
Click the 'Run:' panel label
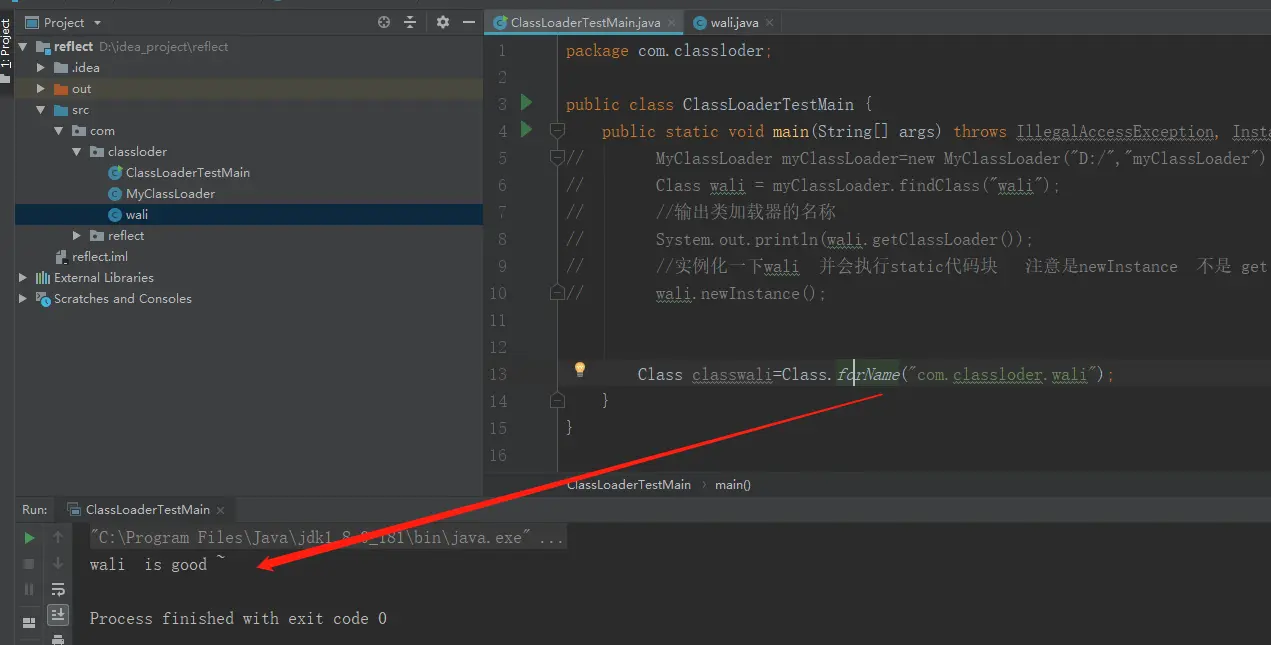pos(35,509)
